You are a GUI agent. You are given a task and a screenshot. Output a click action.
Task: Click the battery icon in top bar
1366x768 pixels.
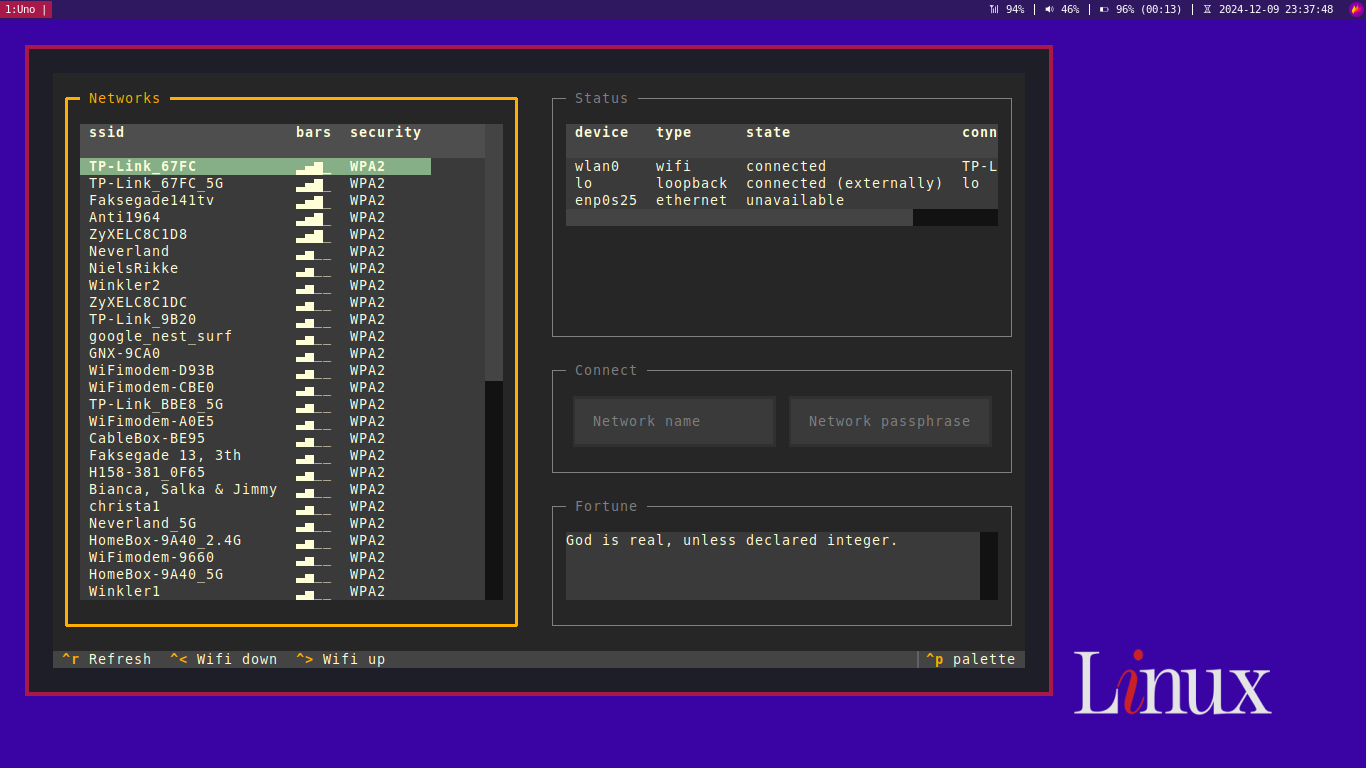point(1104,9)
